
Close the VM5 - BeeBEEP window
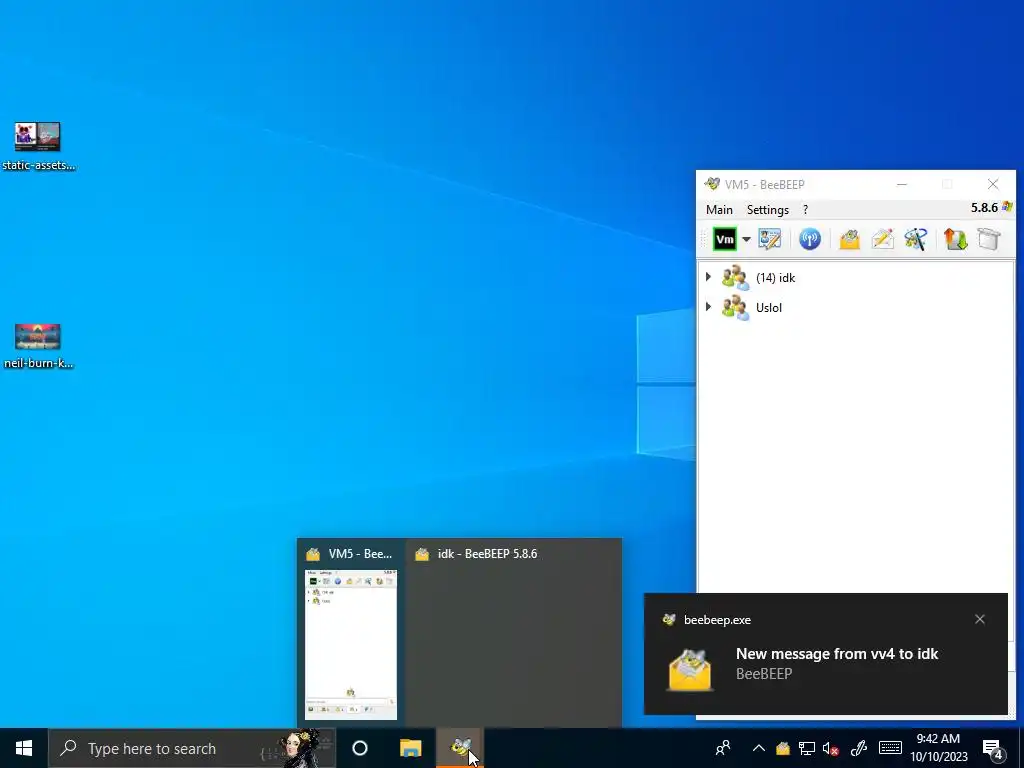(x=993, y=184)
